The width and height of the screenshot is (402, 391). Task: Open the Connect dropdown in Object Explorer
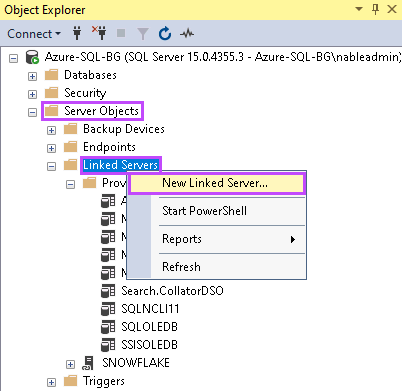tap(34, 34)
